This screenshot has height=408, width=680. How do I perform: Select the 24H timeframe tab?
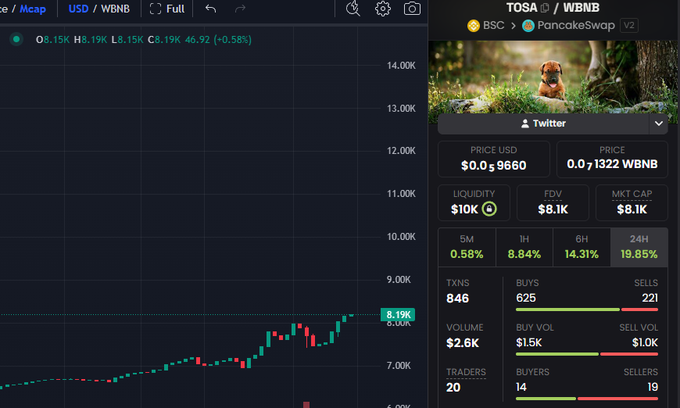(639, 247)
